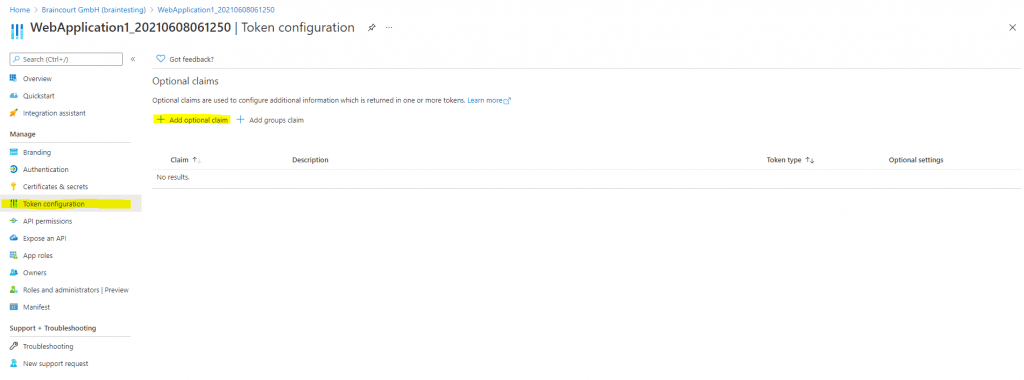Open the more options ellipsis
The image size is (1024, 380).
(389, 28)
